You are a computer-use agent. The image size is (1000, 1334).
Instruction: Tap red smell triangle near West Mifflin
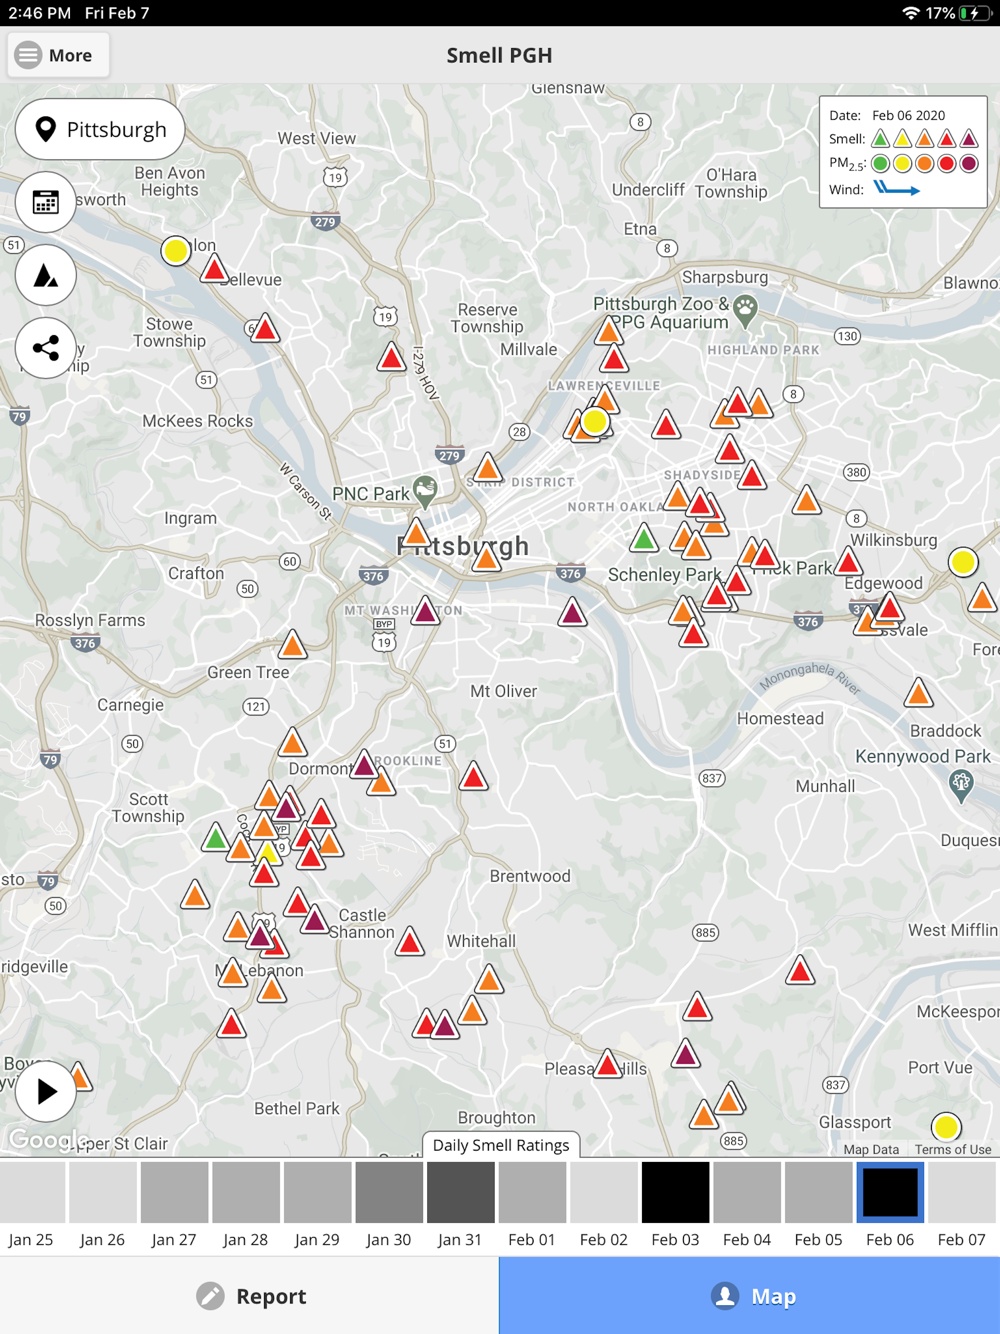(800, 970)
